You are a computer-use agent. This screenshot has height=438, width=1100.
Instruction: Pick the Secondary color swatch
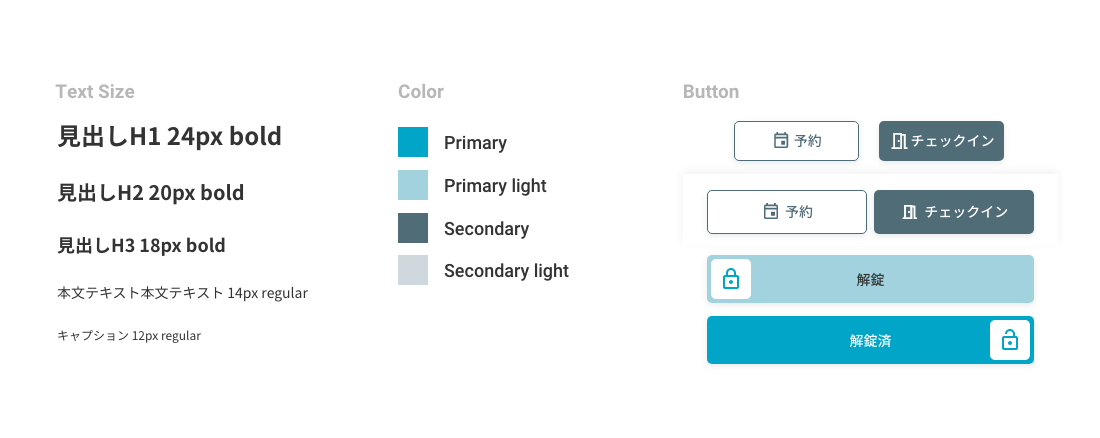[413, 228]
